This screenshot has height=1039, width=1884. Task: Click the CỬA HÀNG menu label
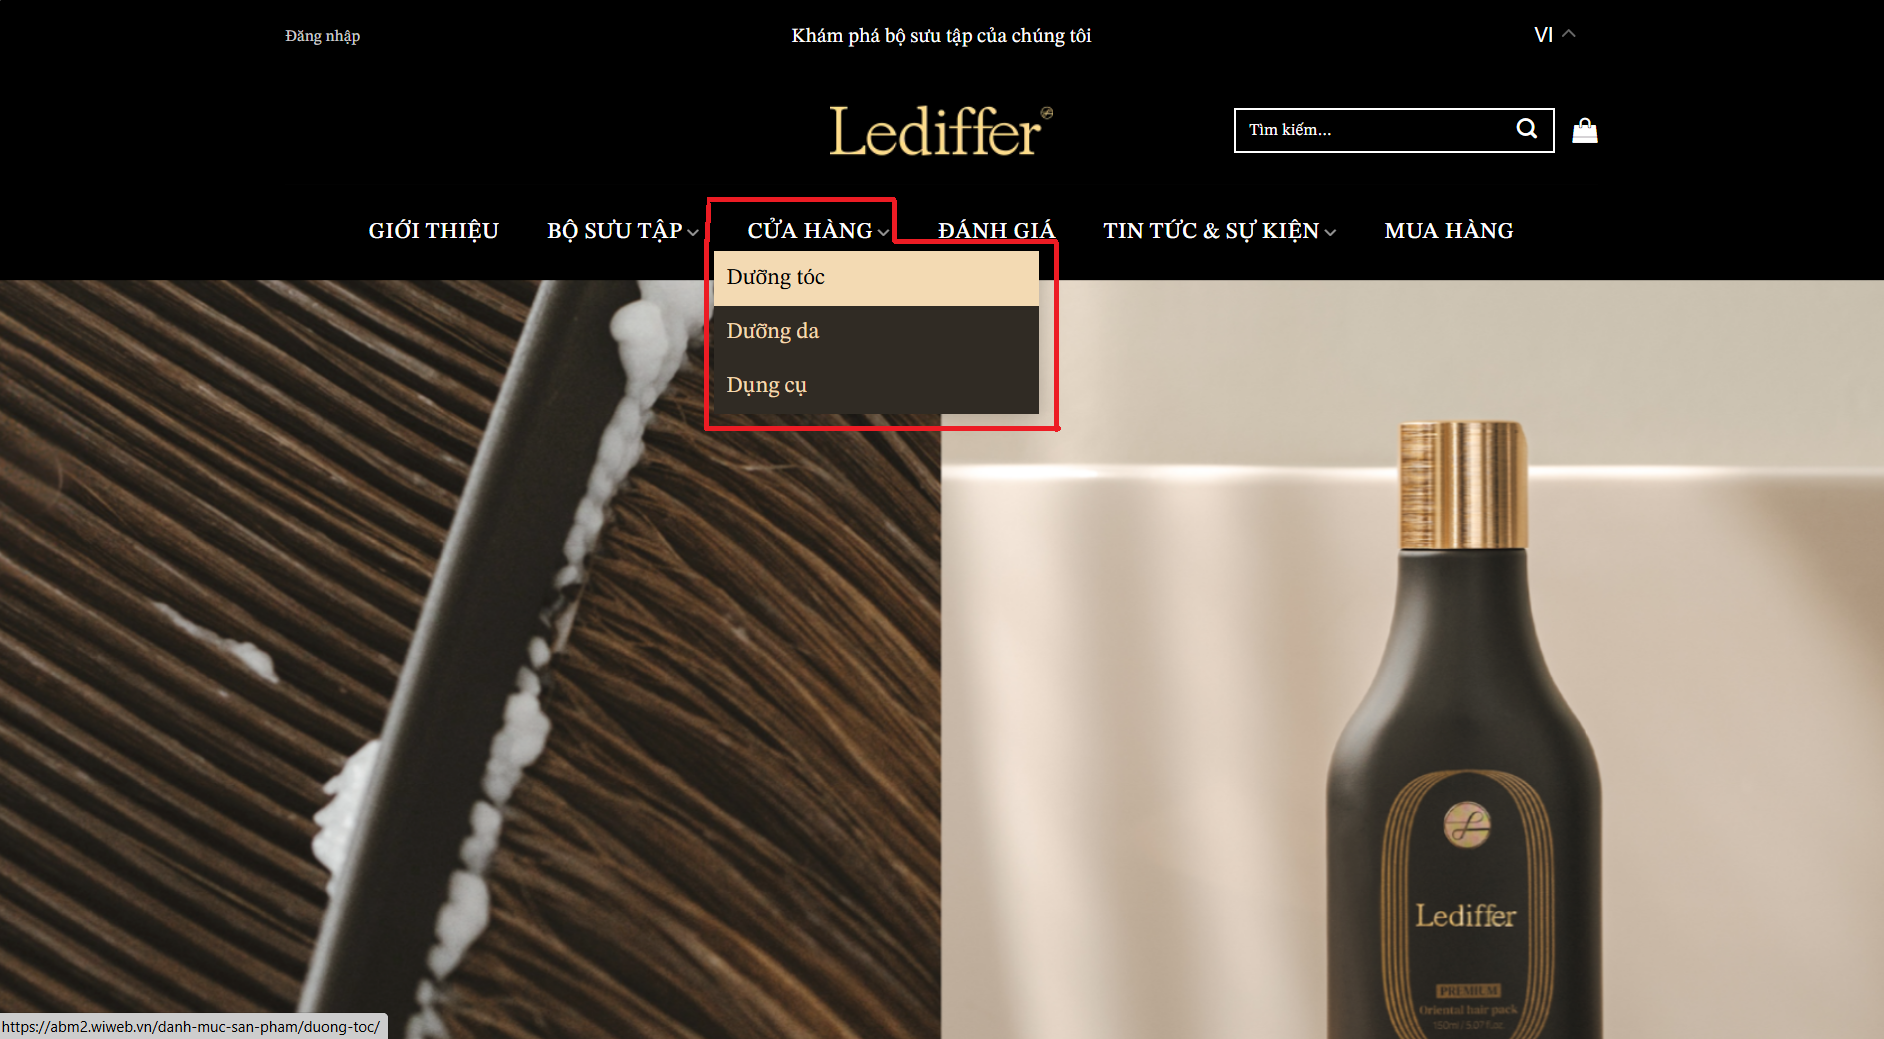810,231
